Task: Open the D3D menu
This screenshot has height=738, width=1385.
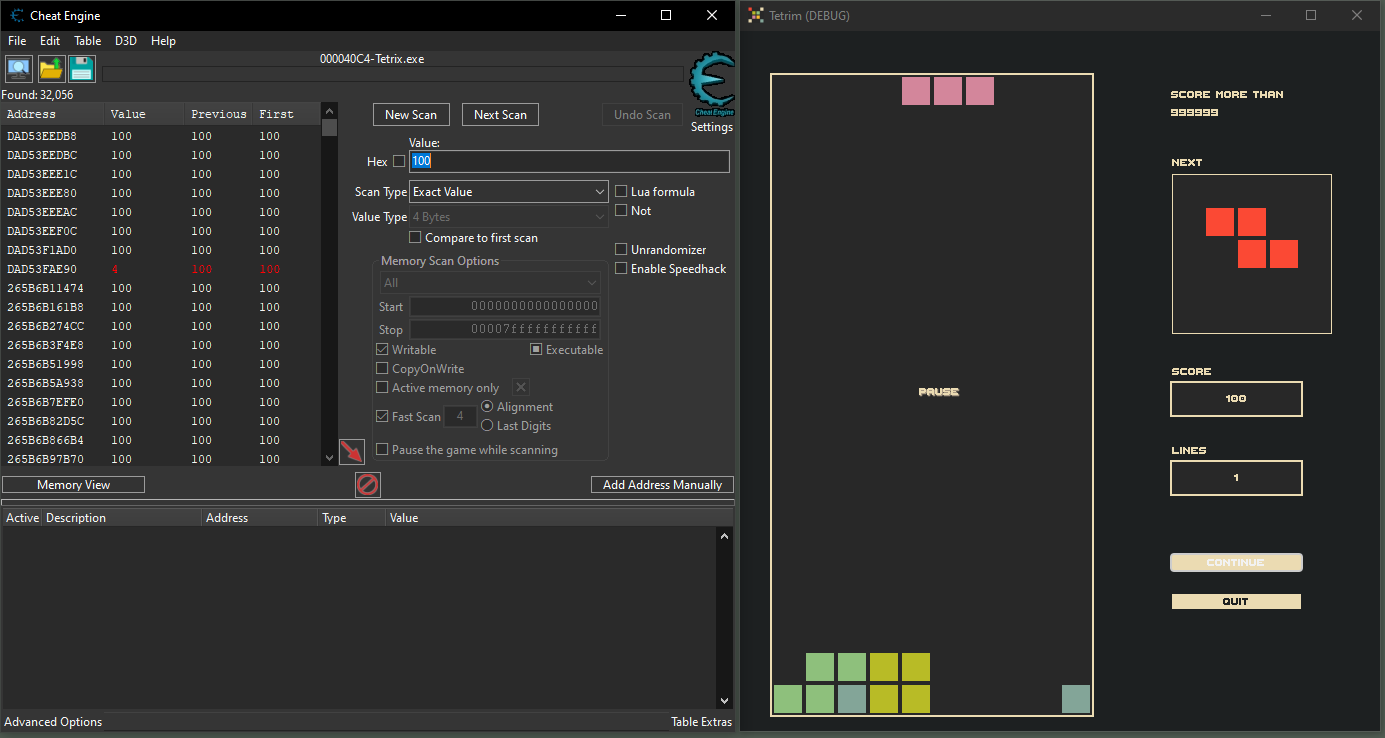Action: 126,41
